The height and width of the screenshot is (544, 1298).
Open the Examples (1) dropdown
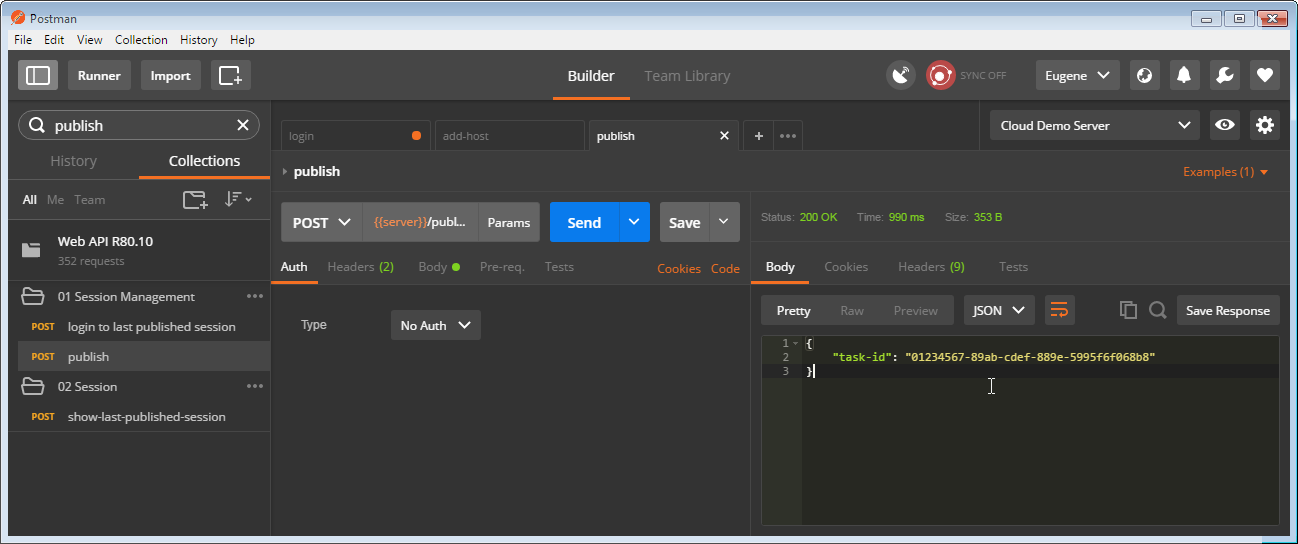(x=1226, y=172)
